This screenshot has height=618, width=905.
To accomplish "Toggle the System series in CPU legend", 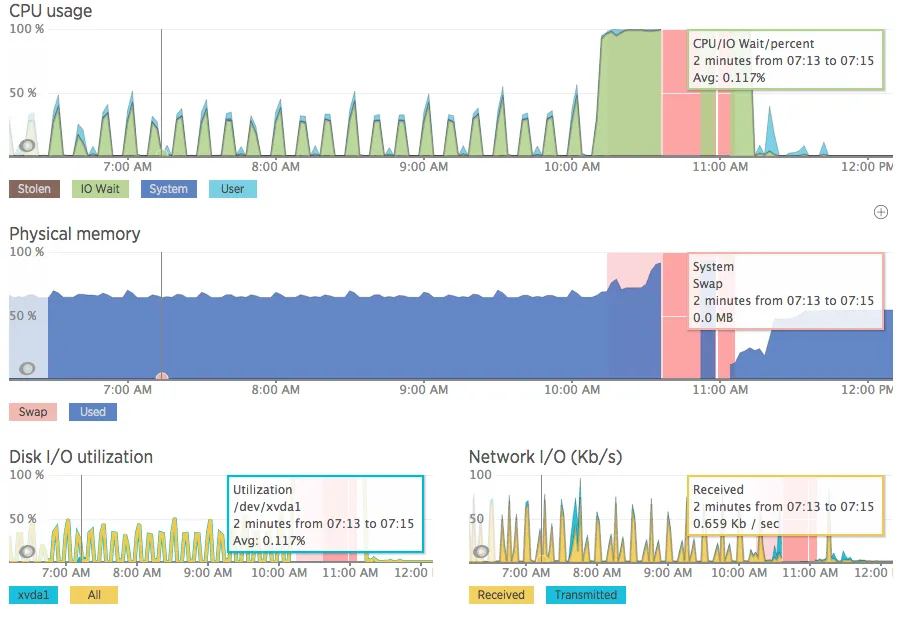I will [169, 189].
